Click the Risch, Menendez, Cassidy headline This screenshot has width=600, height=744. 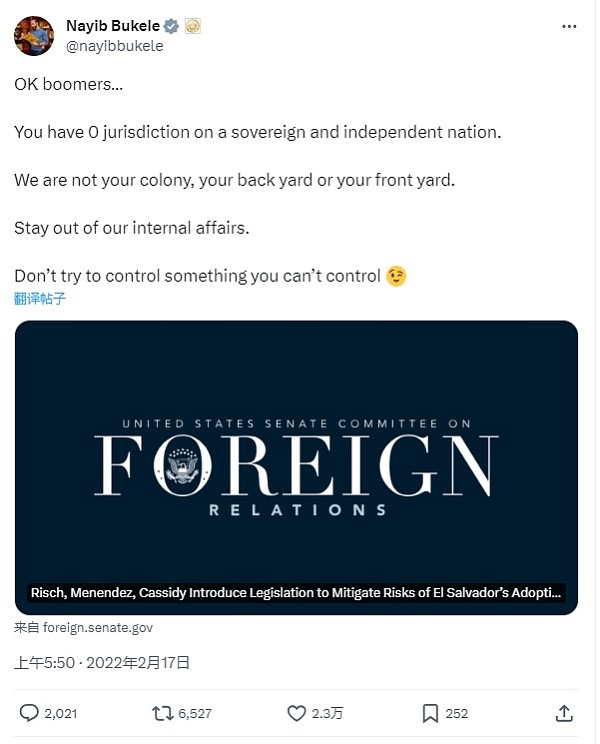pos(296,592)
